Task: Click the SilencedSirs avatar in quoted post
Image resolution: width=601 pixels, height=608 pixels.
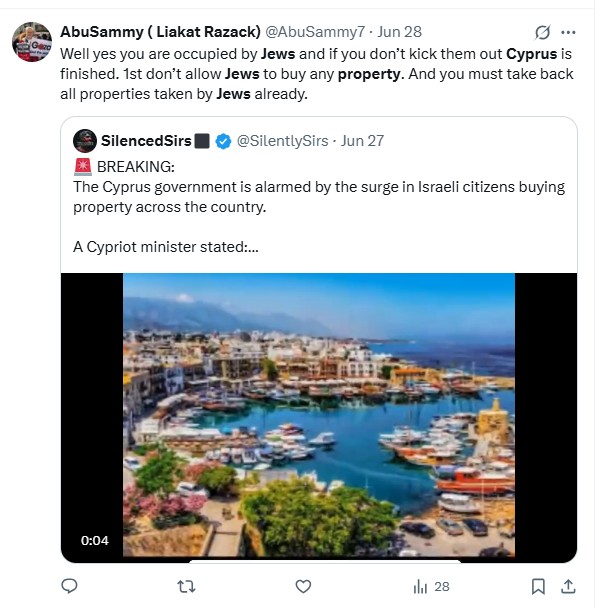Action: [85, 140]
